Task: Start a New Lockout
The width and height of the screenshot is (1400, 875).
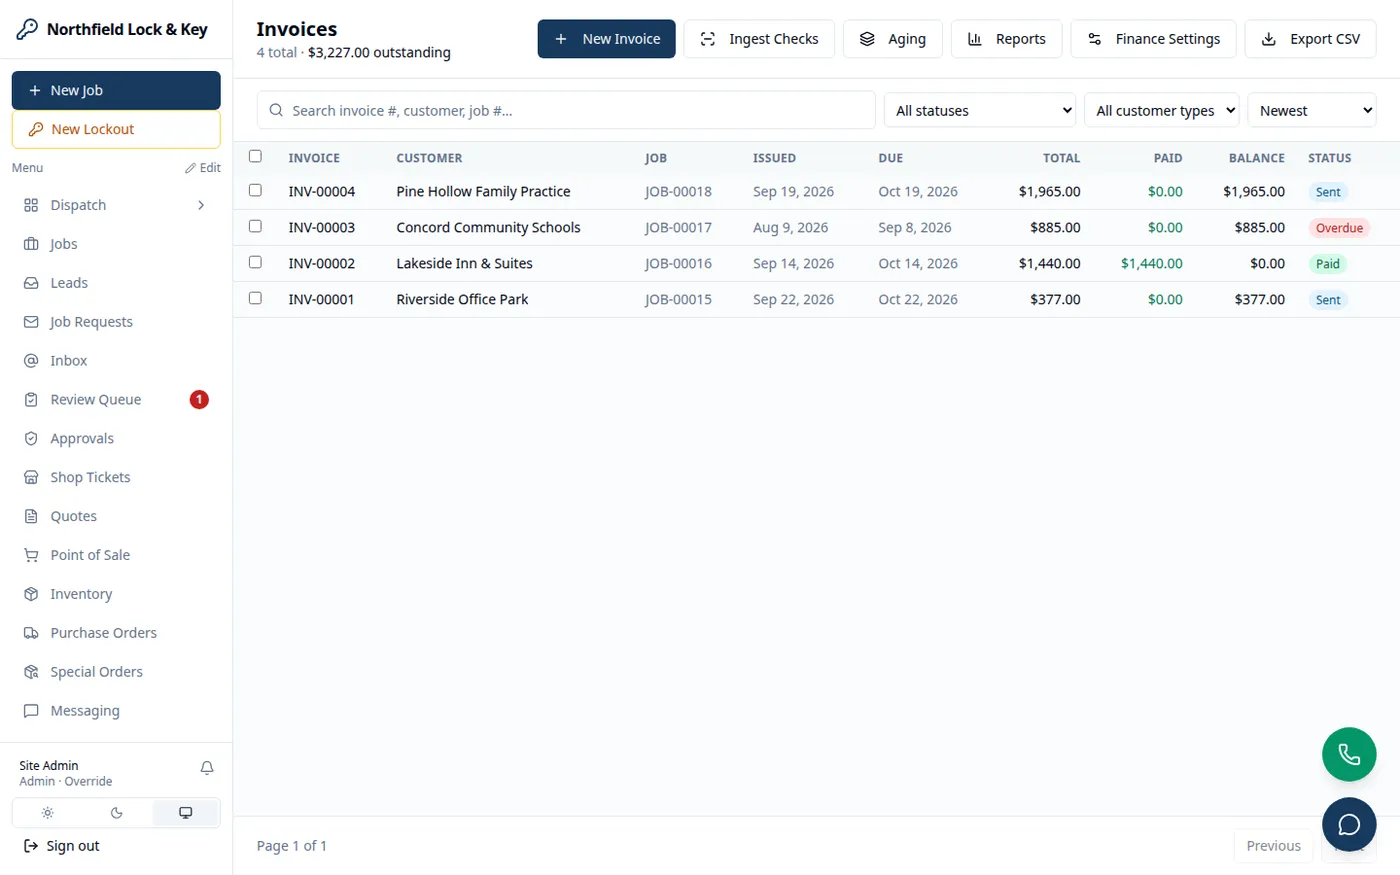Action: pos(116,129)
